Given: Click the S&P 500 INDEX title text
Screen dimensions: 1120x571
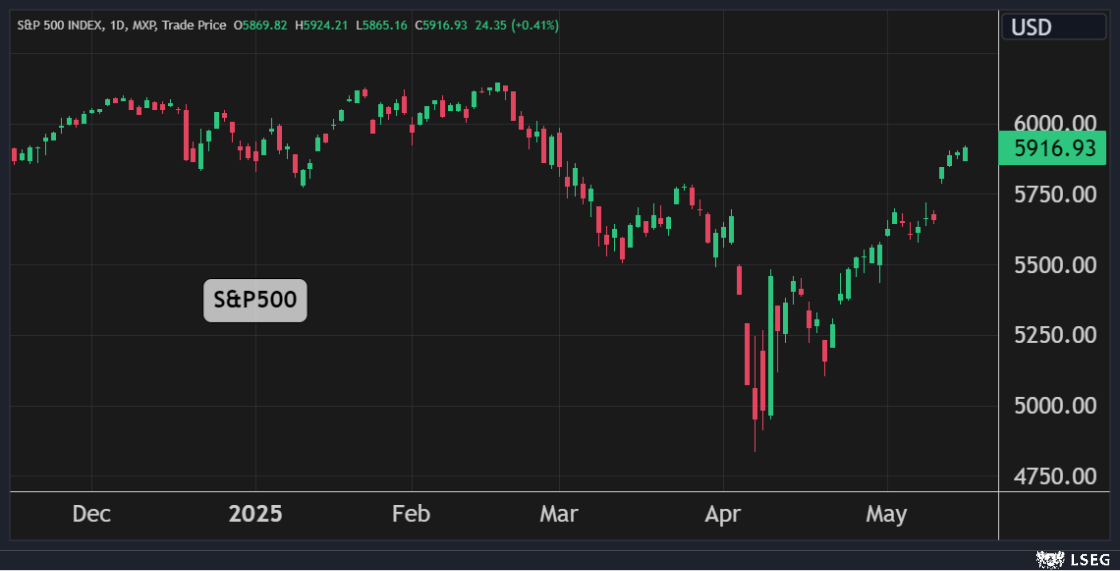Looking at the screenshot, I should pos(59,25).
